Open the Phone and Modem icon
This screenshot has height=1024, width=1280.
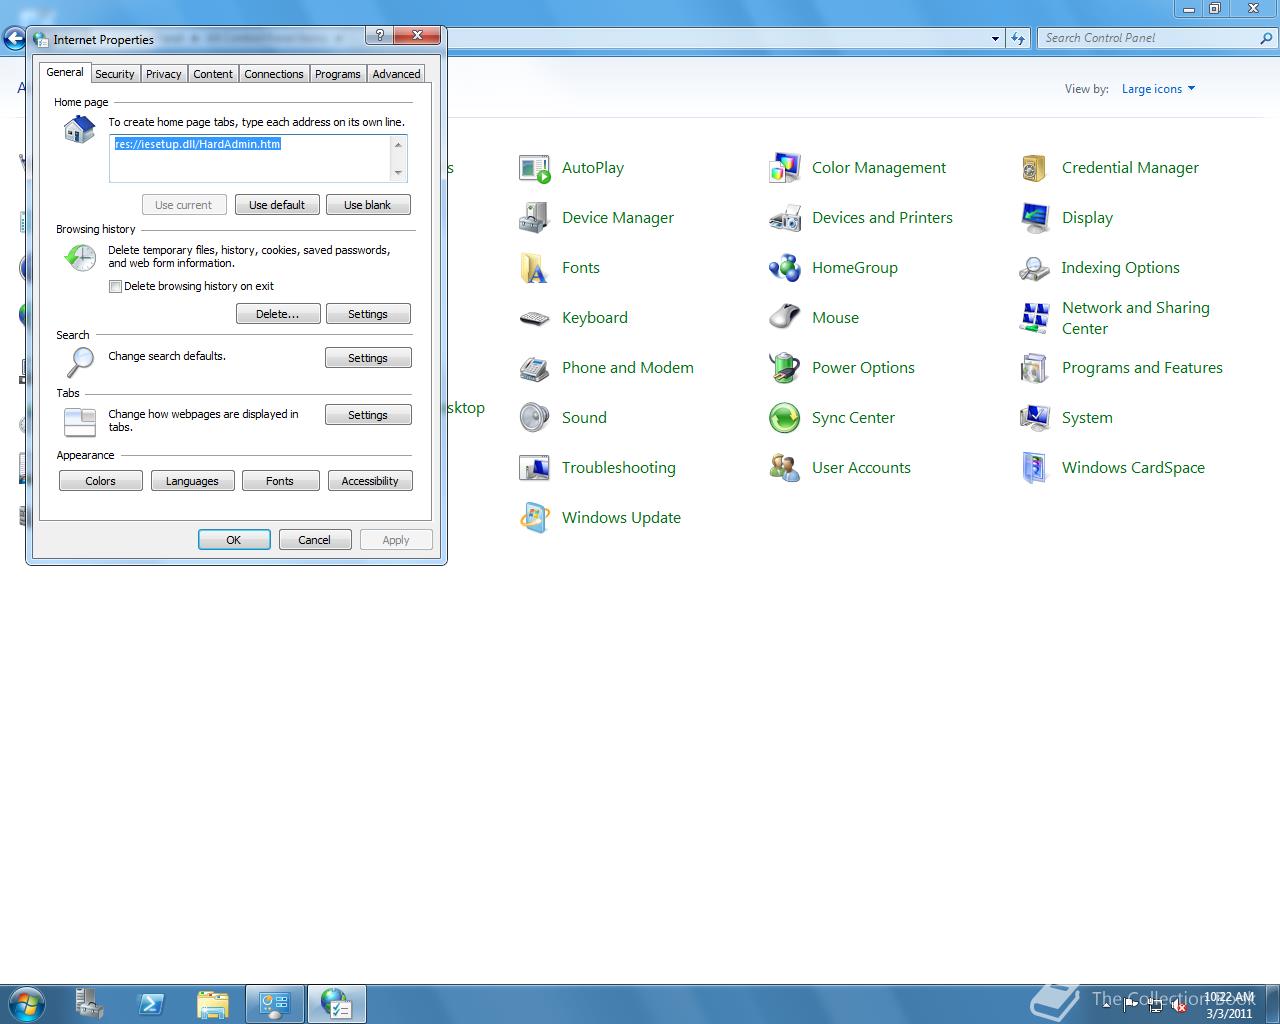(x=535, y=368)
